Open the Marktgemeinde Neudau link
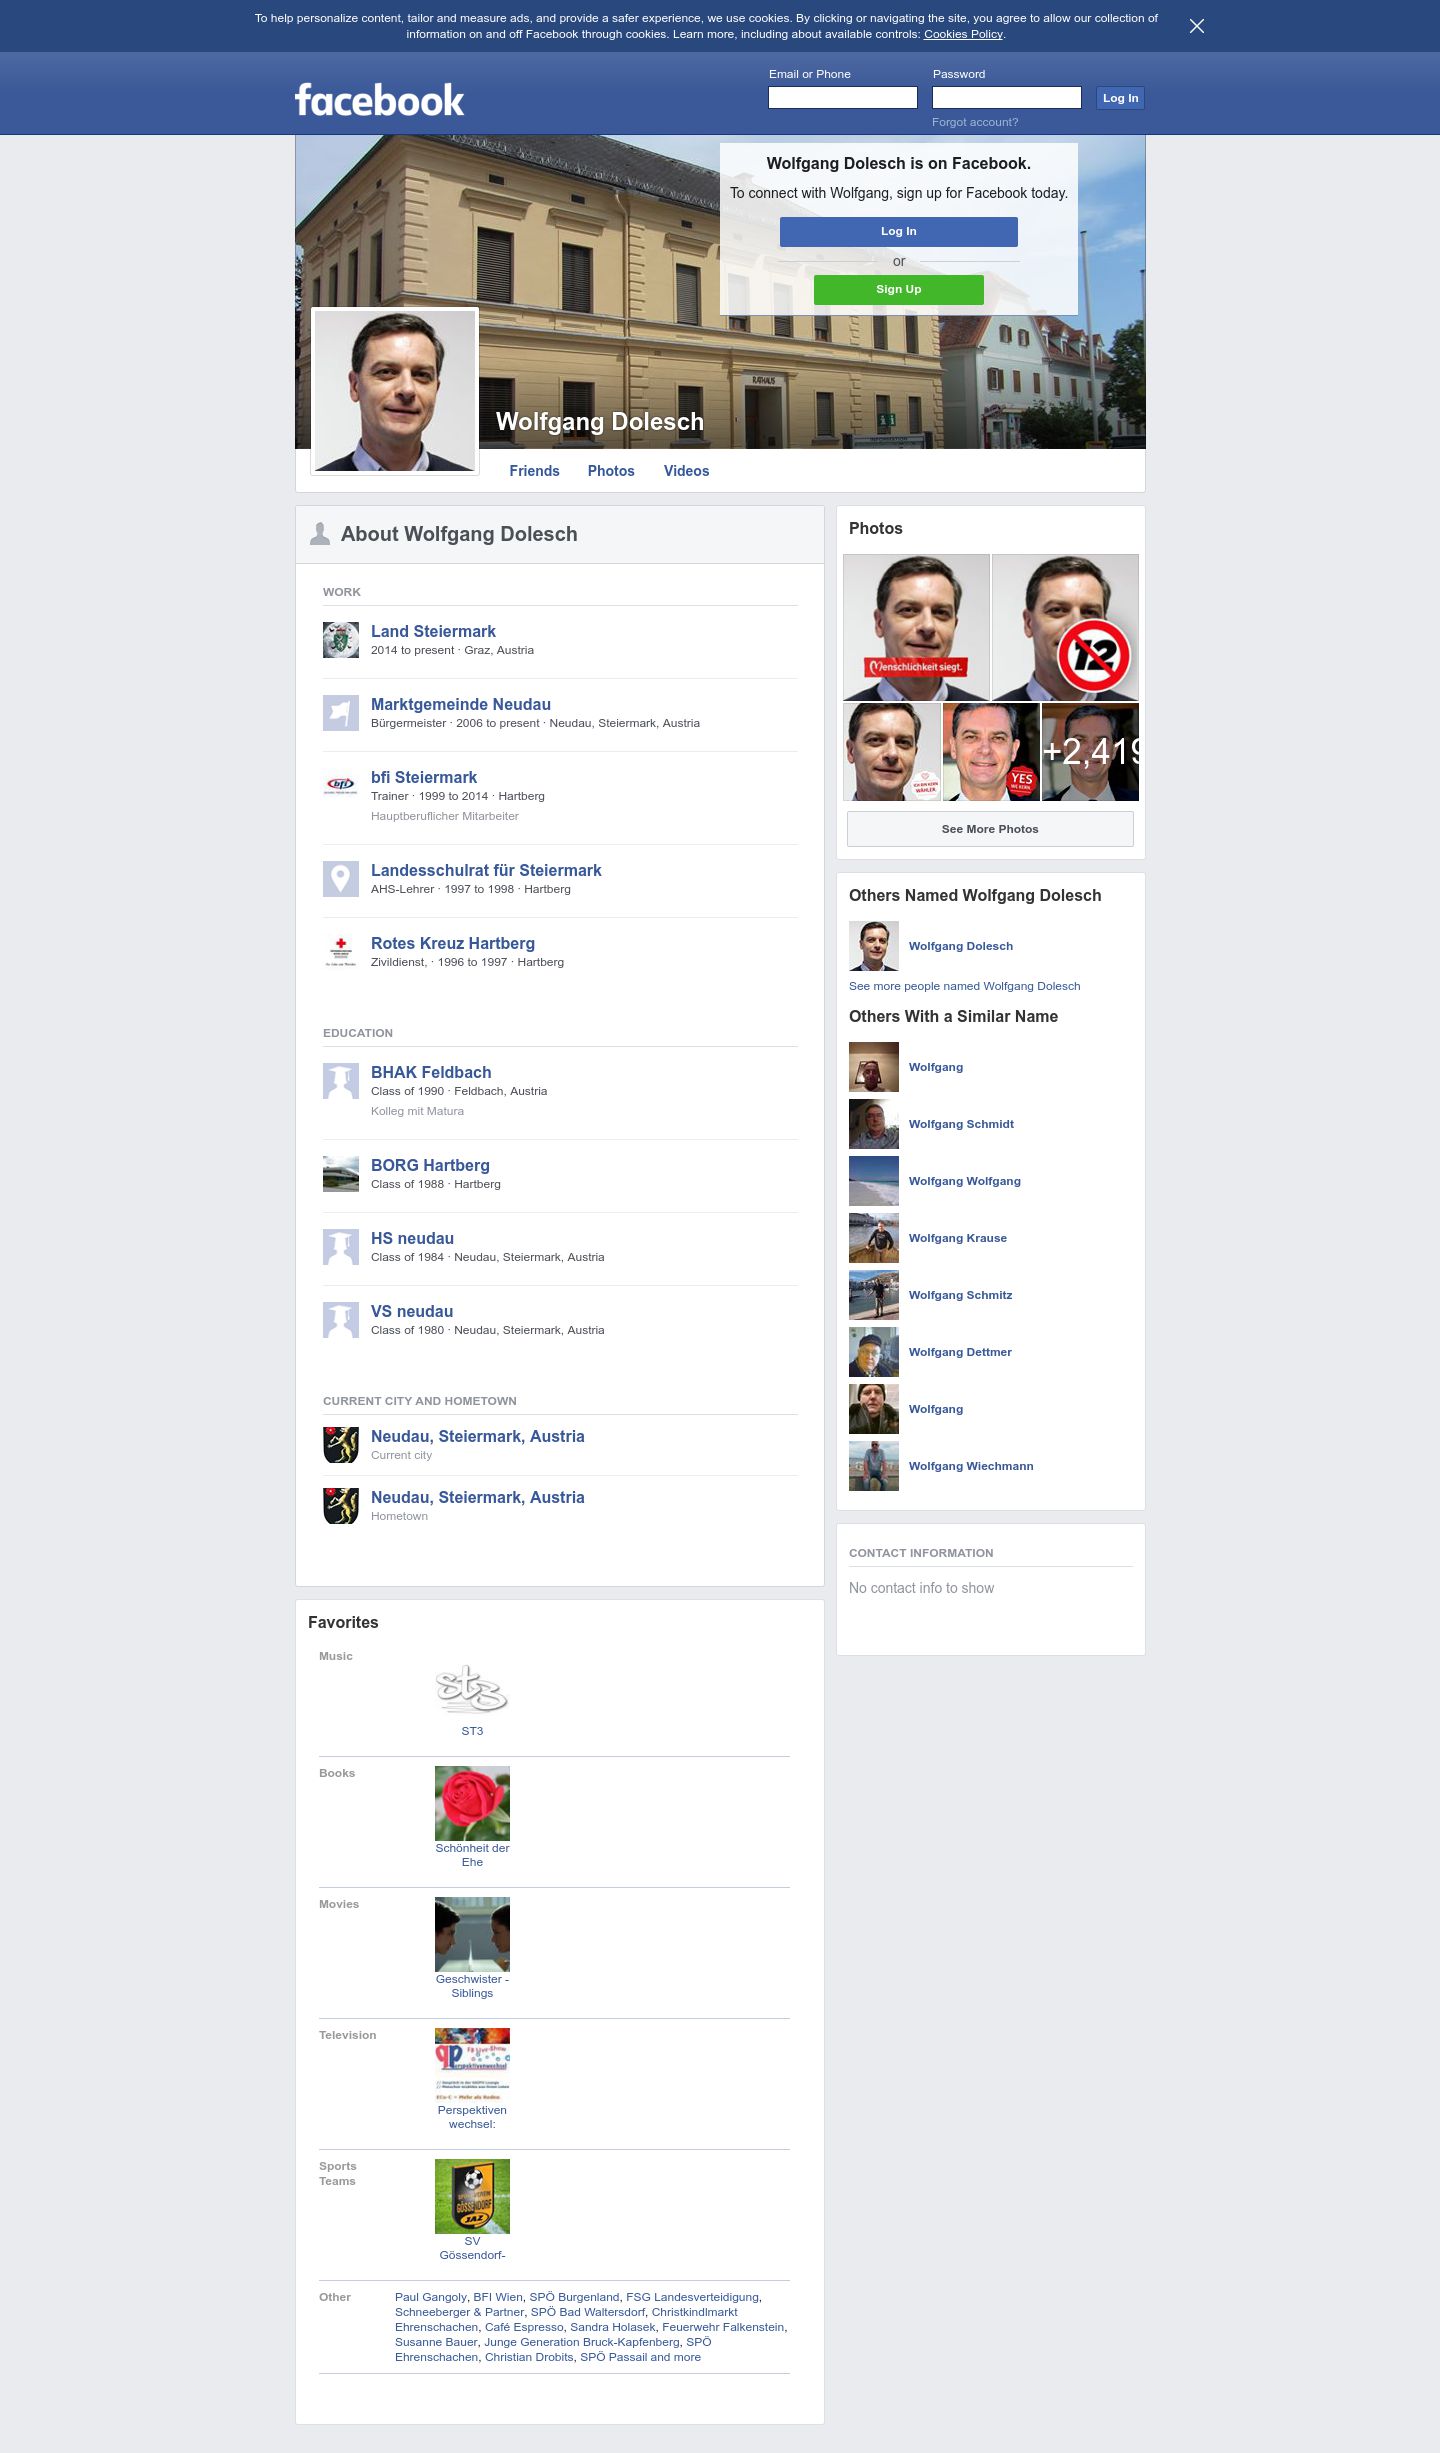 click(461, 704)
